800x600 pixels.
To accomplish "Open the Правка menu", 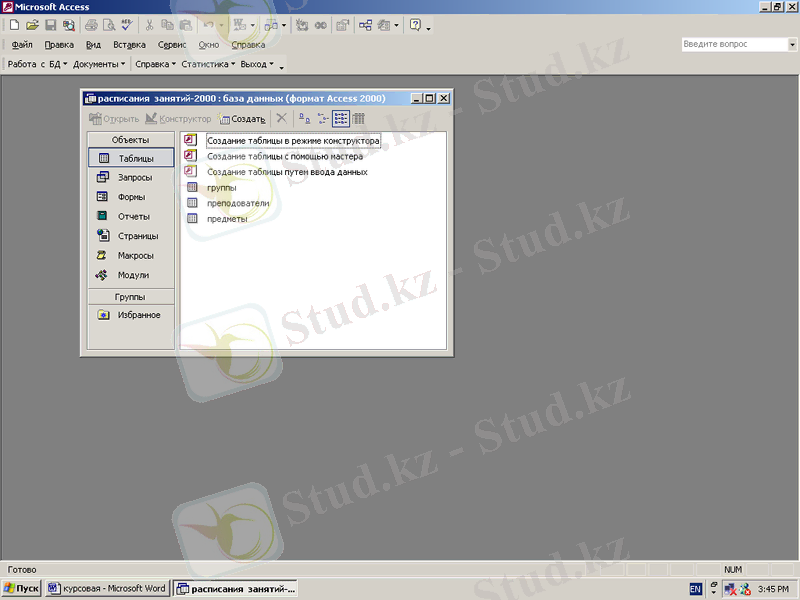I will coord(59,44).
